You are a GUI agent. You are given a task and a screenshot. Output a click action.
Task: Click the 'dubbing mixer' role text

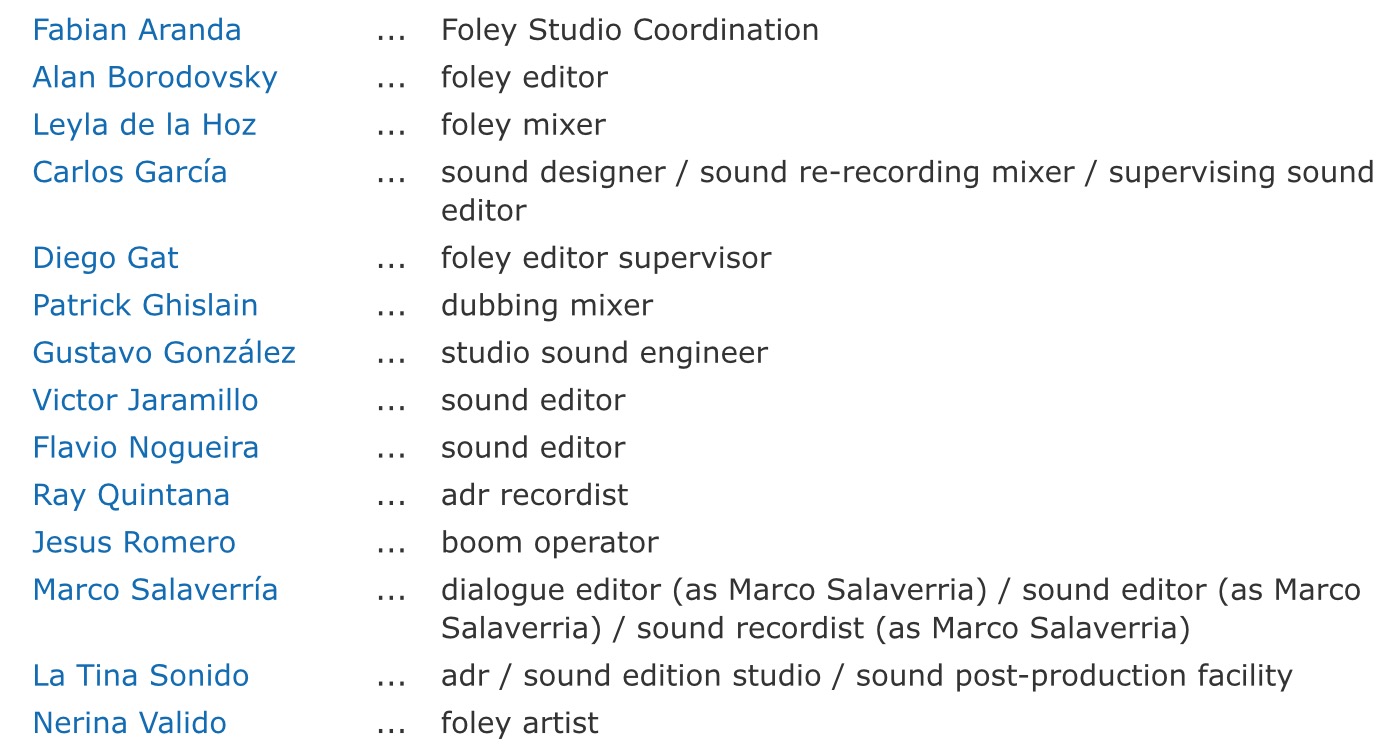(546, 305)
